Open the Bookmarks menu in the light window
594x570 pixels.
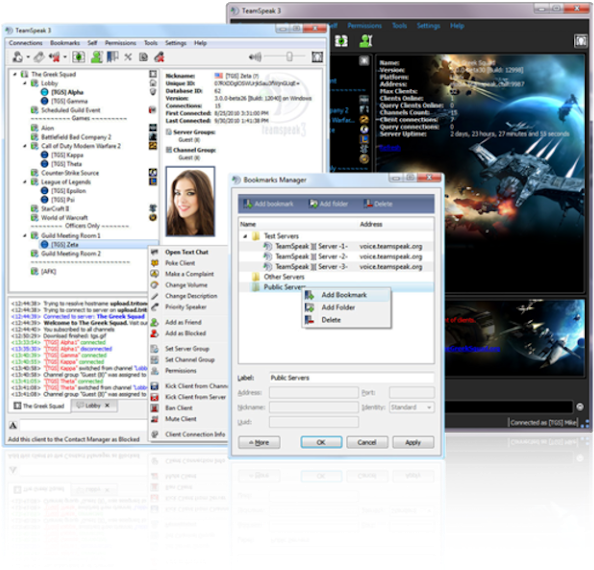coord(65,43)
